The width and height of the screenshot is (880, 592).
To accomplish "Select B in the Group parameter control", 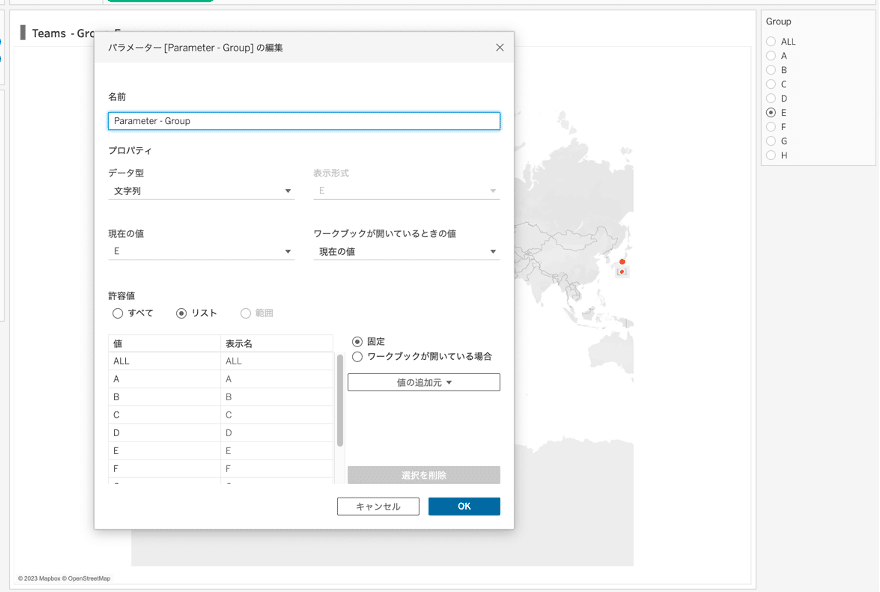I will click(x=771, y=70).
